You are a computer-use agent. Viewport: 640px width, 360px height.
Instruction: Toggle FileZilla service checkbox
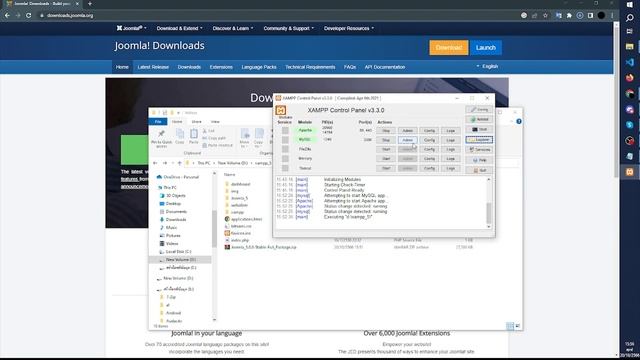tap(285, 149)
